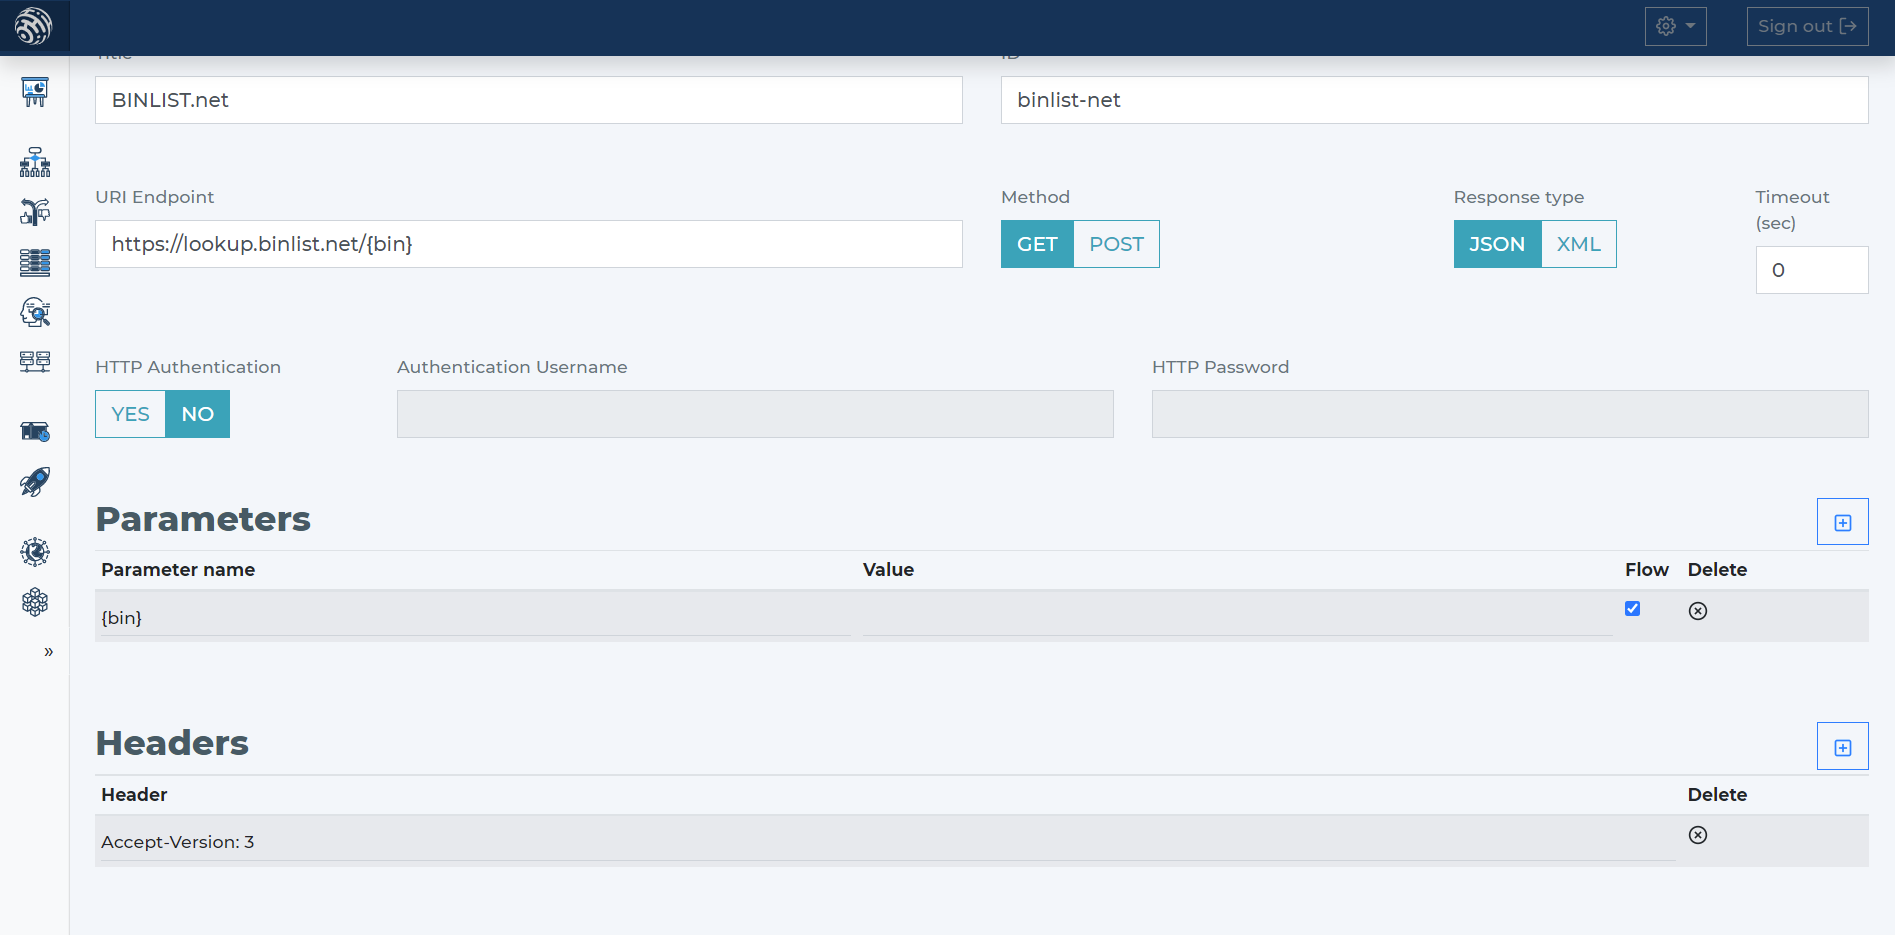Add a new parameter with plus icon
1895x935 pixels.
point(1842,522)
